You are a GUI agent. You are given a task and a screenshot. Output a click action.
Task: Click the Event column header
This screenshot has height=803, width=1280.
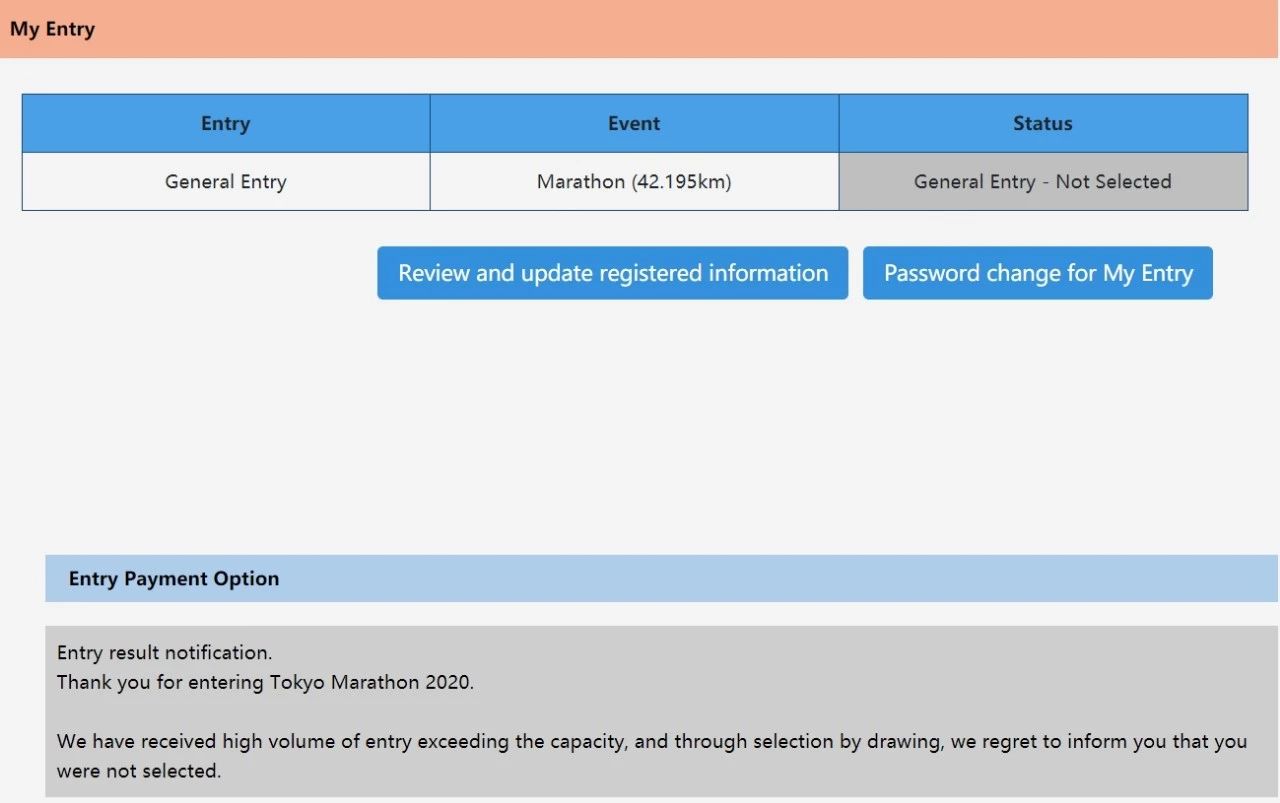pyautogui.click(x=634, y=123)
